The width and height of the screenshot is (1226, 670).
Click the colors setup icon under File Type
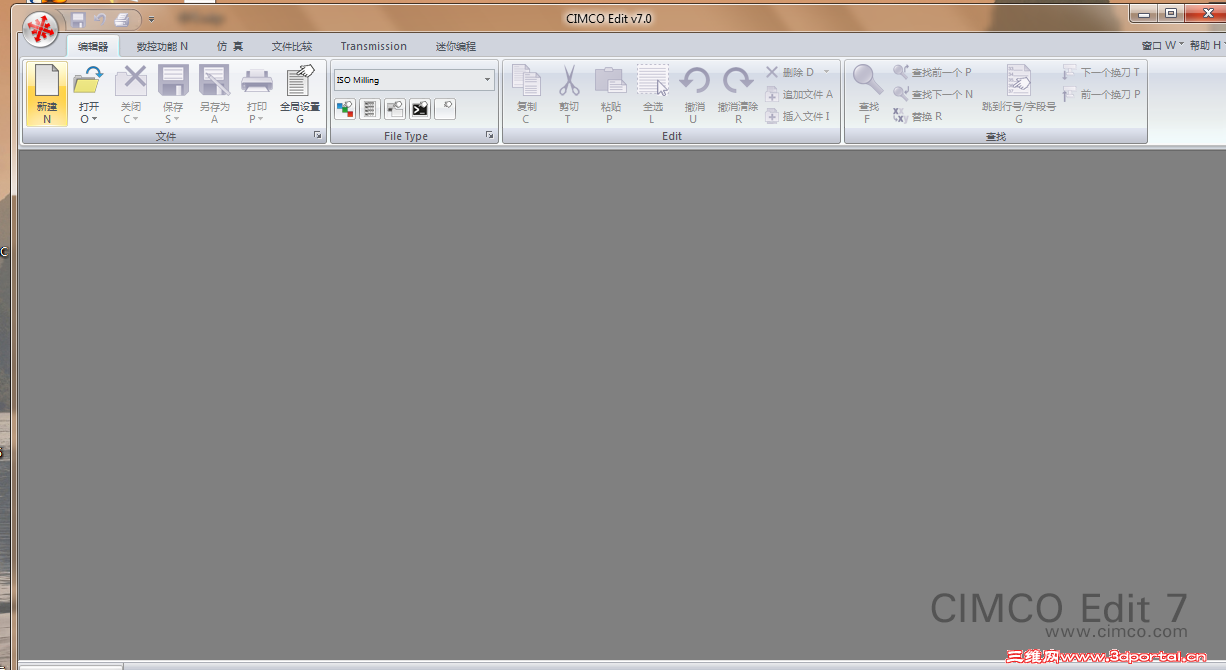point(344,109)
